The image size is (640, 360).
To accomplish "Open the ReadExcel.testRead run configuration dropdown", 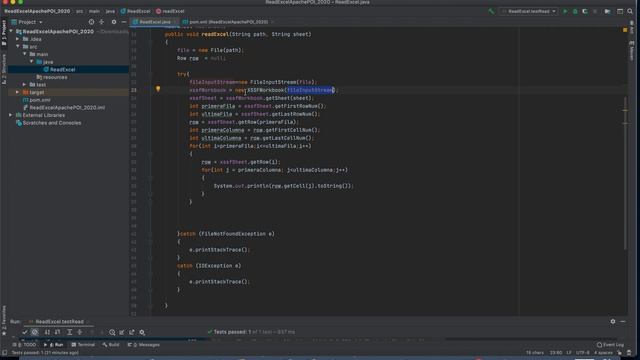I will tap(529, 11).
